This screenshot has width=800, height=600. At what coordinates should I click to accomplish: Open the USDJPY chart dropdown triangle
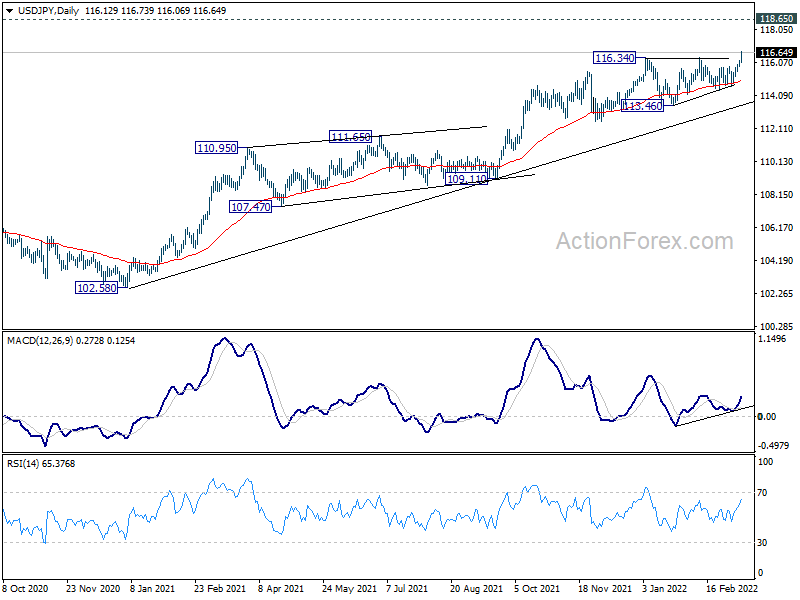(x=10, y=11)
